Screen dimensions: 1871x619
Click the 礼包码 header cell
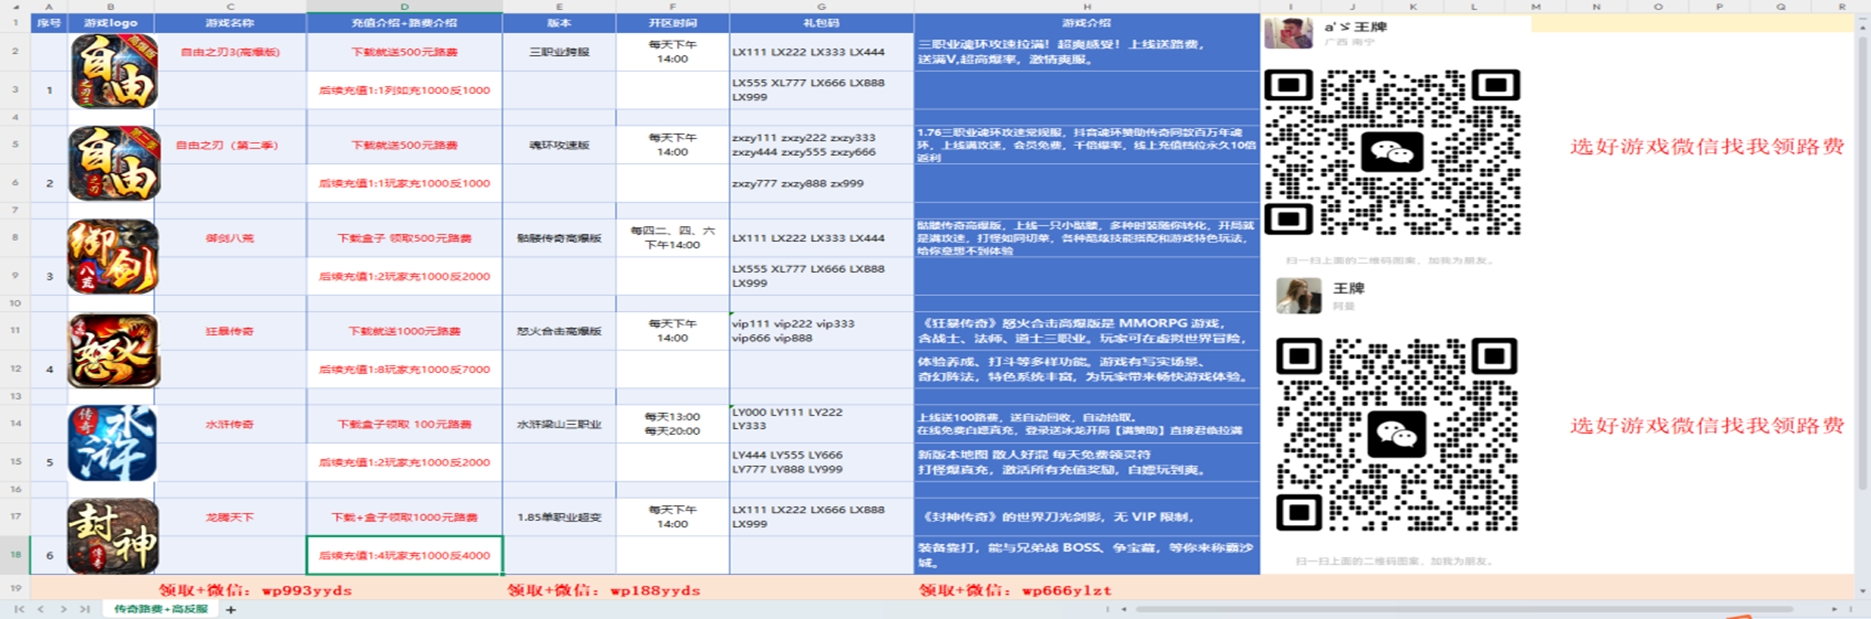[x=821, y=22]
